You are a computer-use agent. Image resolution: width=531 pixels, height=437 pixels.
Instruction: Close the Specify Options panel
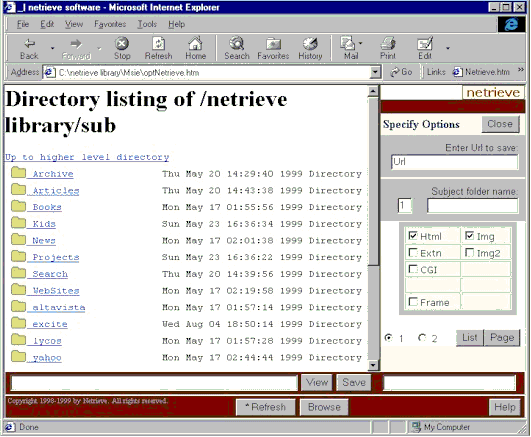500,124
